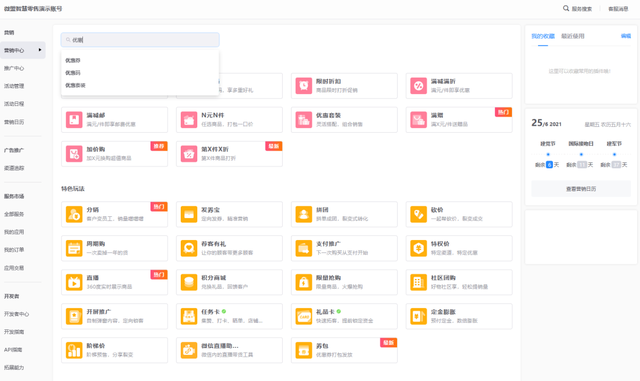Image resolution: width=640 pixels, height=381 pixels.
Task: Click the 编辑 link in favorites panel
Action: tap(626, 36)
